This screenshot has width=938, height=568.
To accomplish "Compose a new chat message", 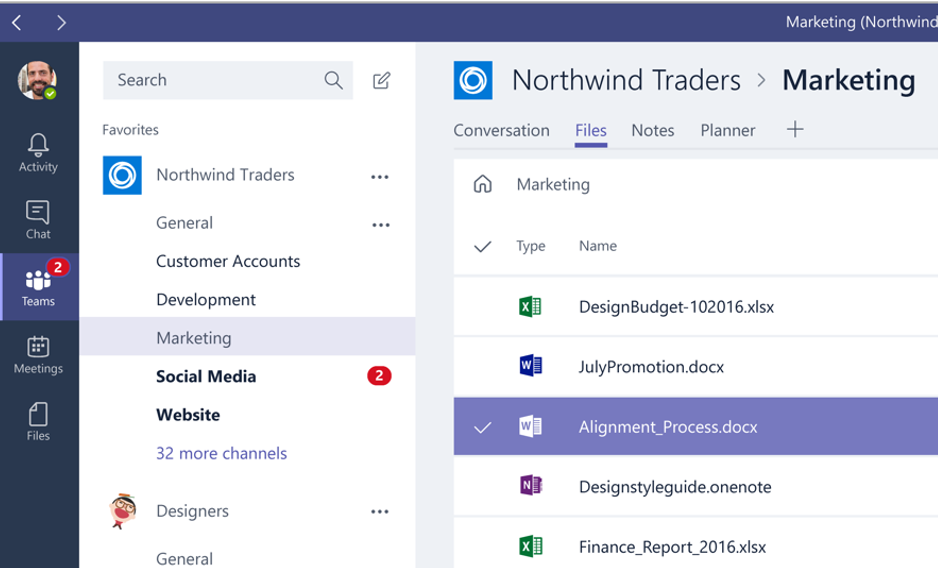I will tap(382, 80).
